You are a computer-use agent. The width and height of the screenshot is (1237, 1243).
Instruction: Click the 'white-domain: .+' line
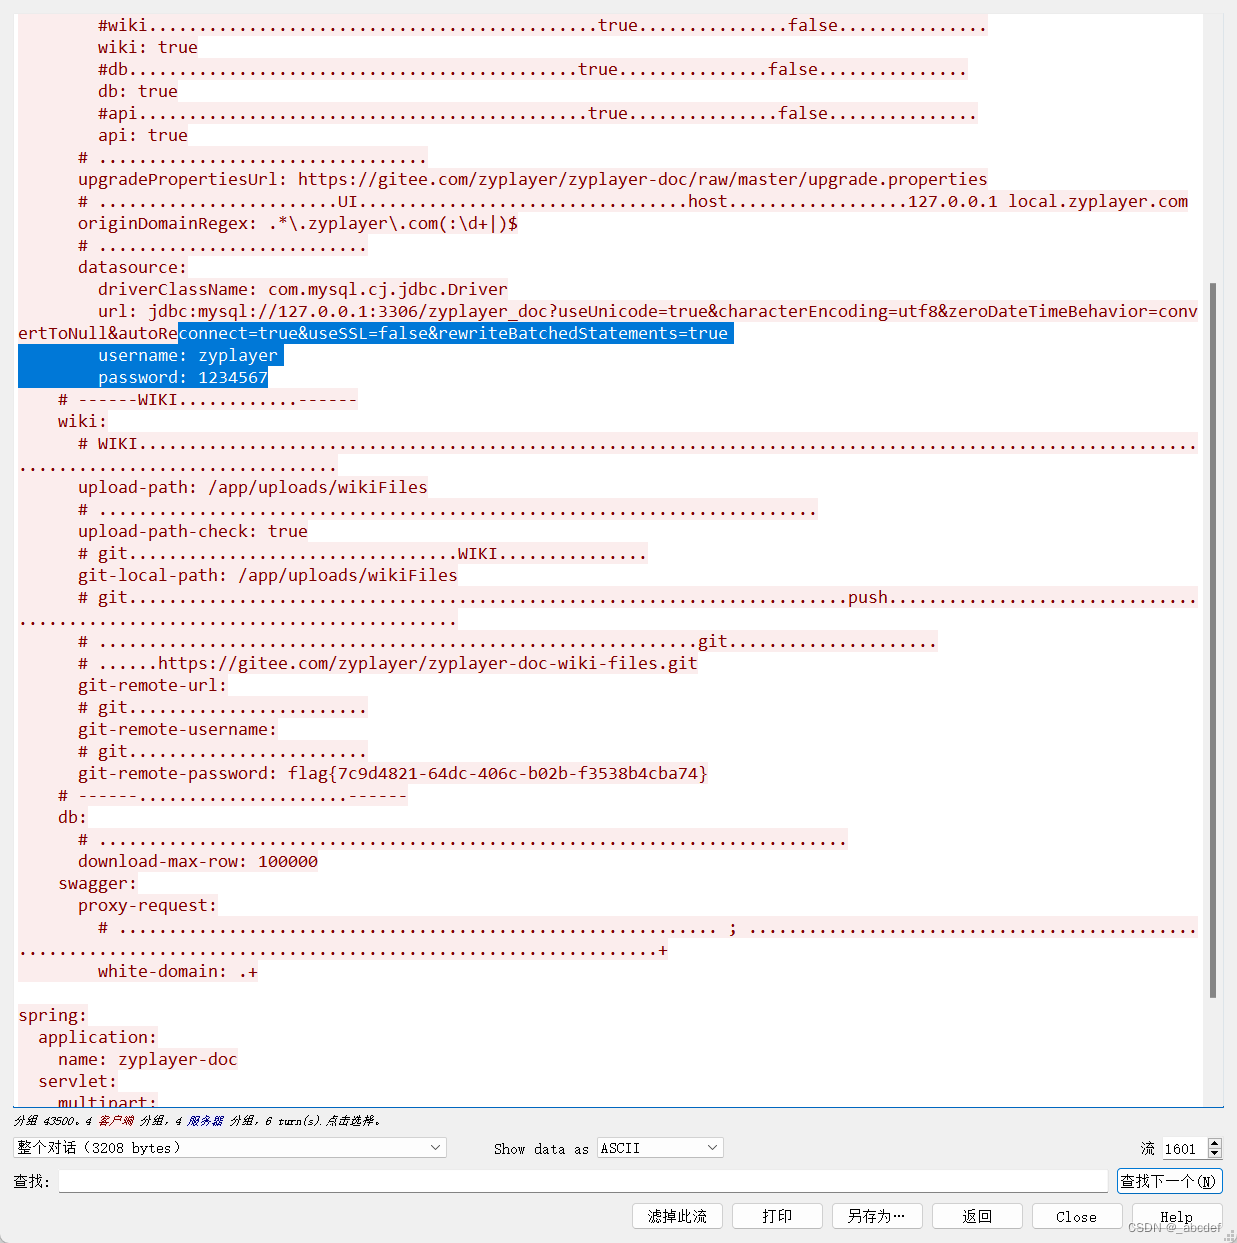tap(178, 971)
